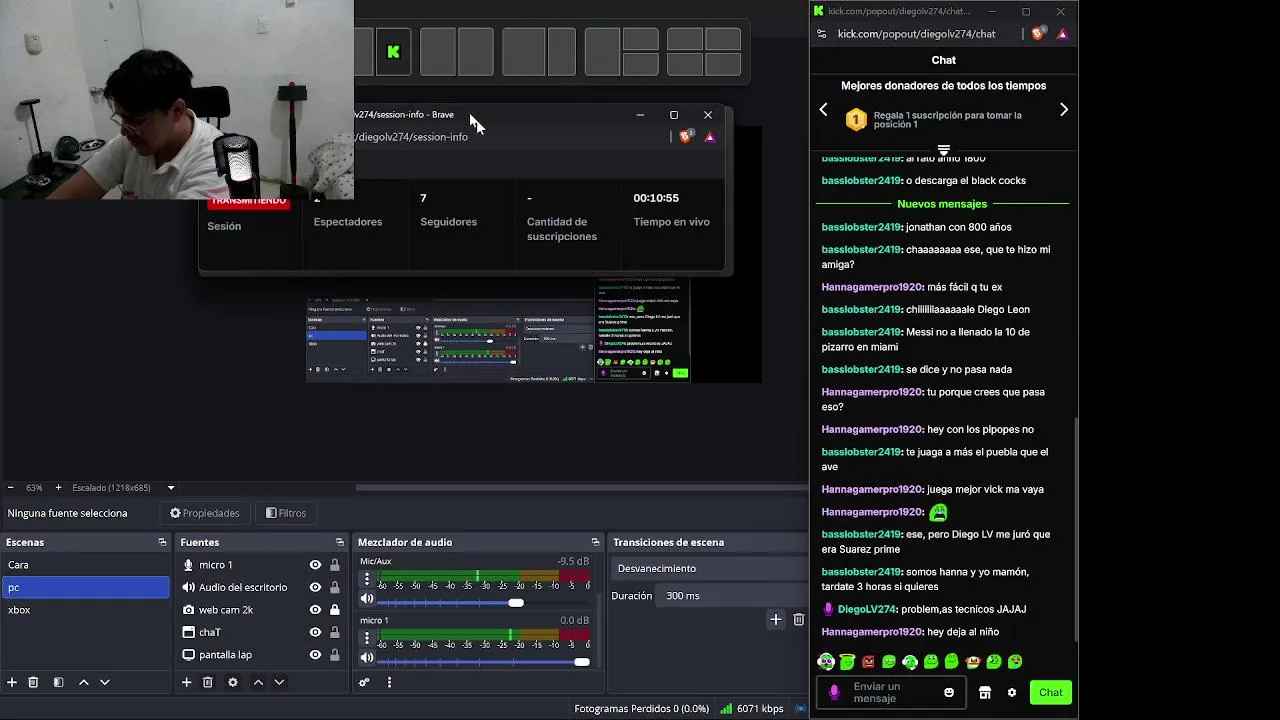Click the Brave Shields icon in the chat window
Image resolution: width=1280 pixels, height=720 pixels.
point(1038,33)
